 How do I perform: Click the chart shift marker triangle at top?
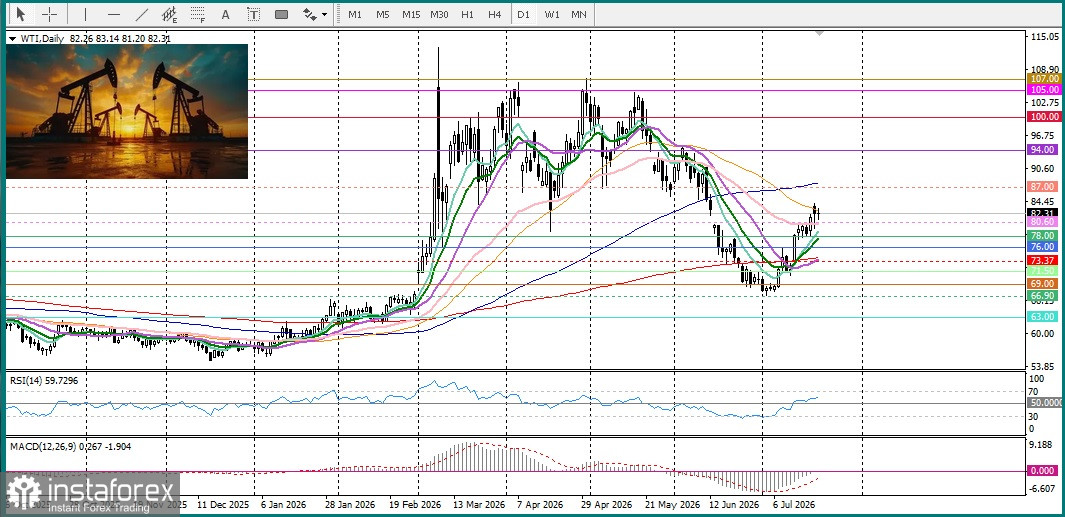coord(820,33)
